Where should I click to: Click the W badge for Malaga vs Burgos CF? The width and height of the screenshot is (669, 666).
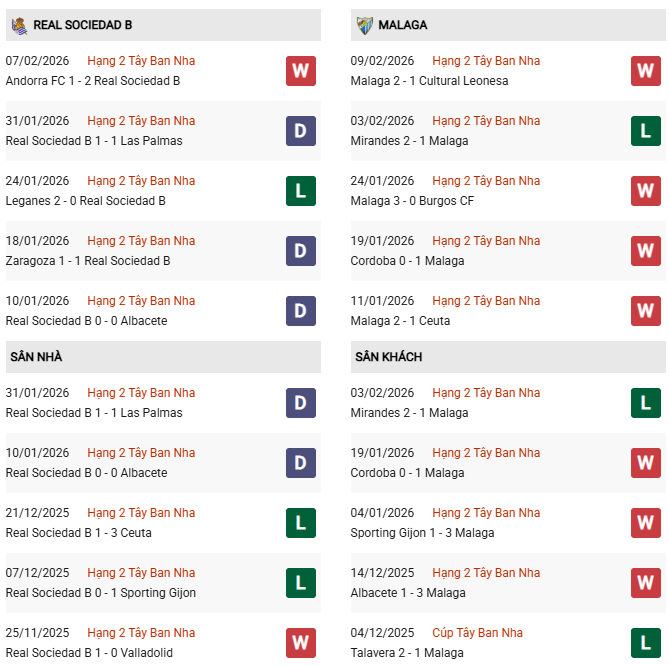(646, 191)
